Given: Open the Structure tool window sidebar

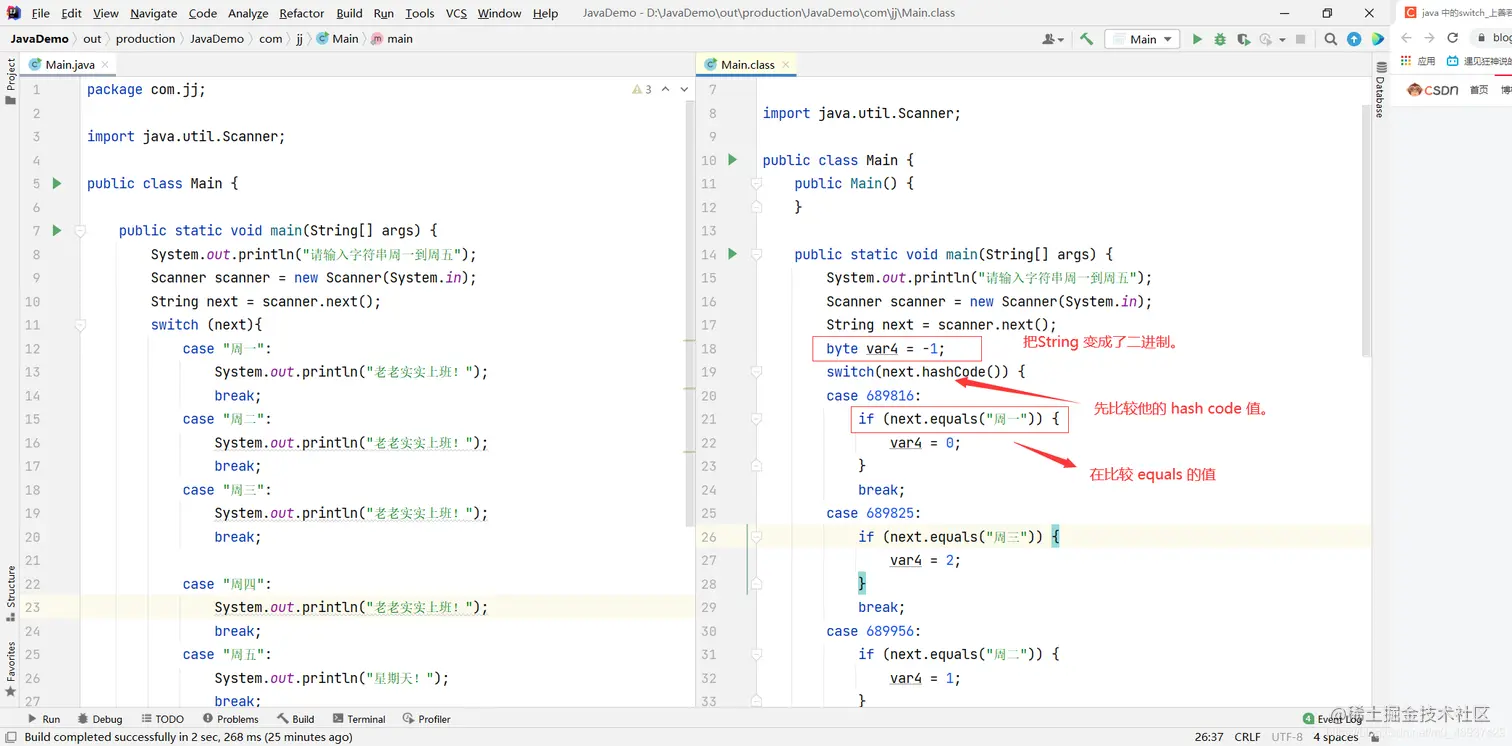Looking at the screenshot, I should tap(11, 594).
